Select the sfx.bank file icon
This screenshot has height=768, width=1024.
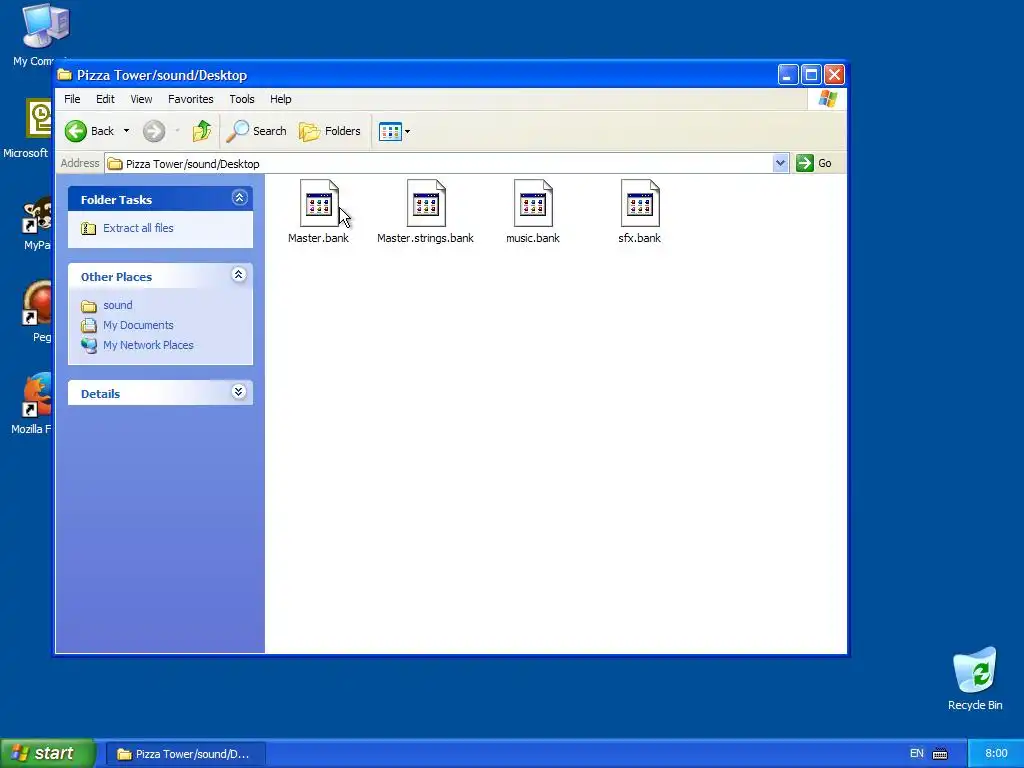[x=640, y=203]
